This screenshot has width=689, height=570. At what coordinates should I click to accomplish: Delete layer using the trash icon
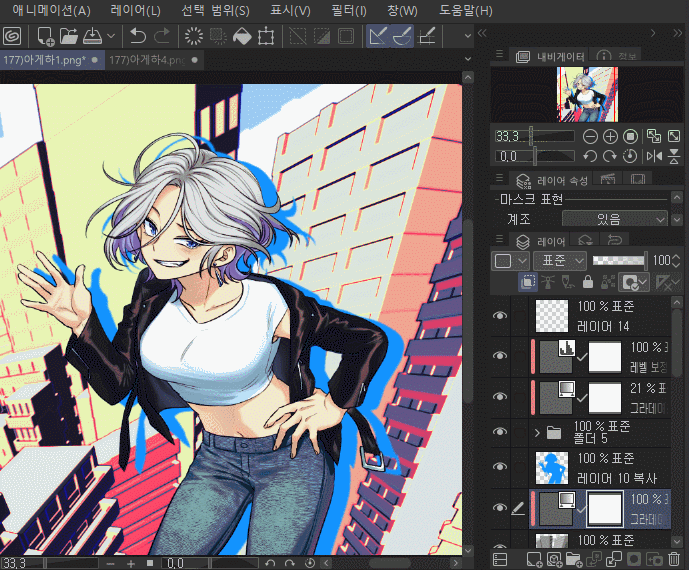(673, 557)
